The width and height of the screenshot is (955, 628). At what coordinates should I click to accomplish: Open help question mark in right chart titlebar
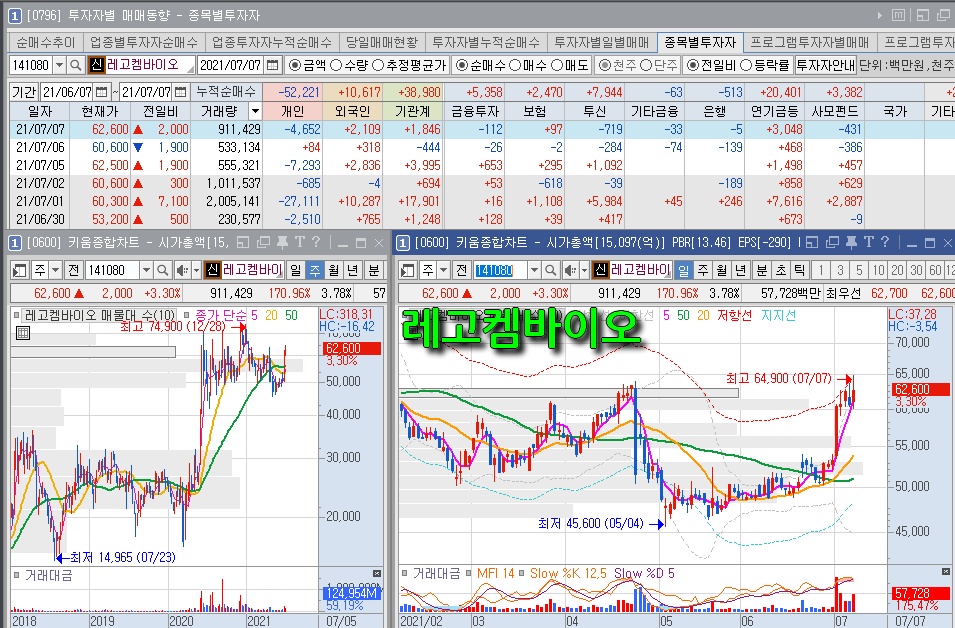(885, 242)
